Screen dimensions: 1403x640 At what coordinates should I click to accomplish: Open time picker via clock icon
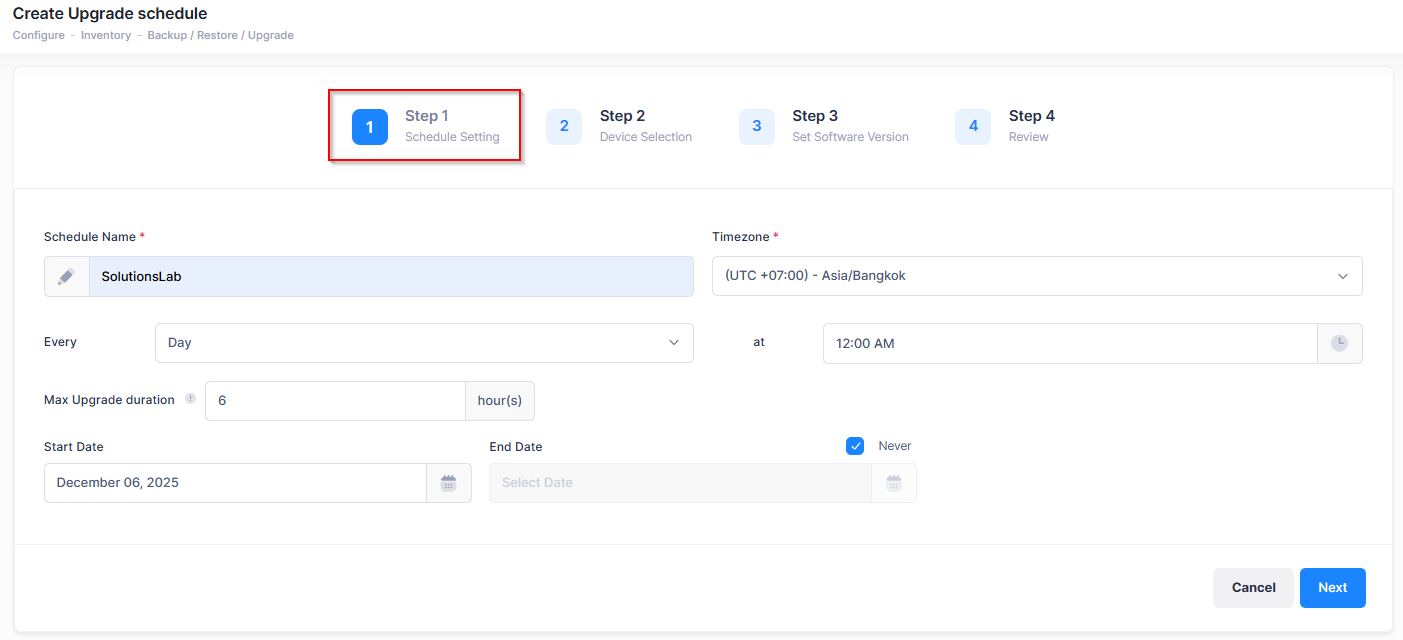point(1339,343)
